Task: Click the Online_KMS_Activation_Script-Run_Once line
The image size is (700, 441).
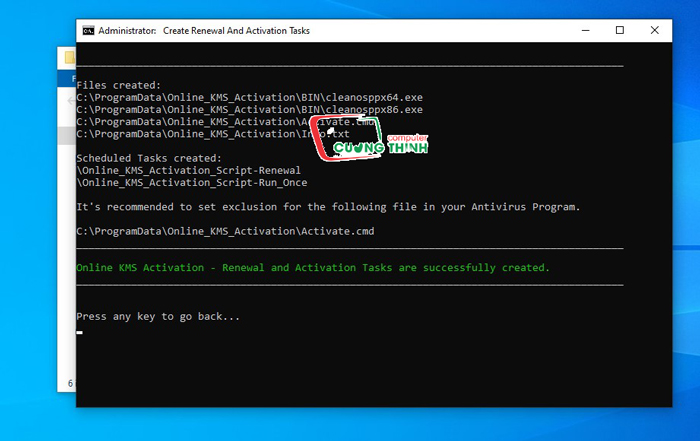Action: [192, 183]
